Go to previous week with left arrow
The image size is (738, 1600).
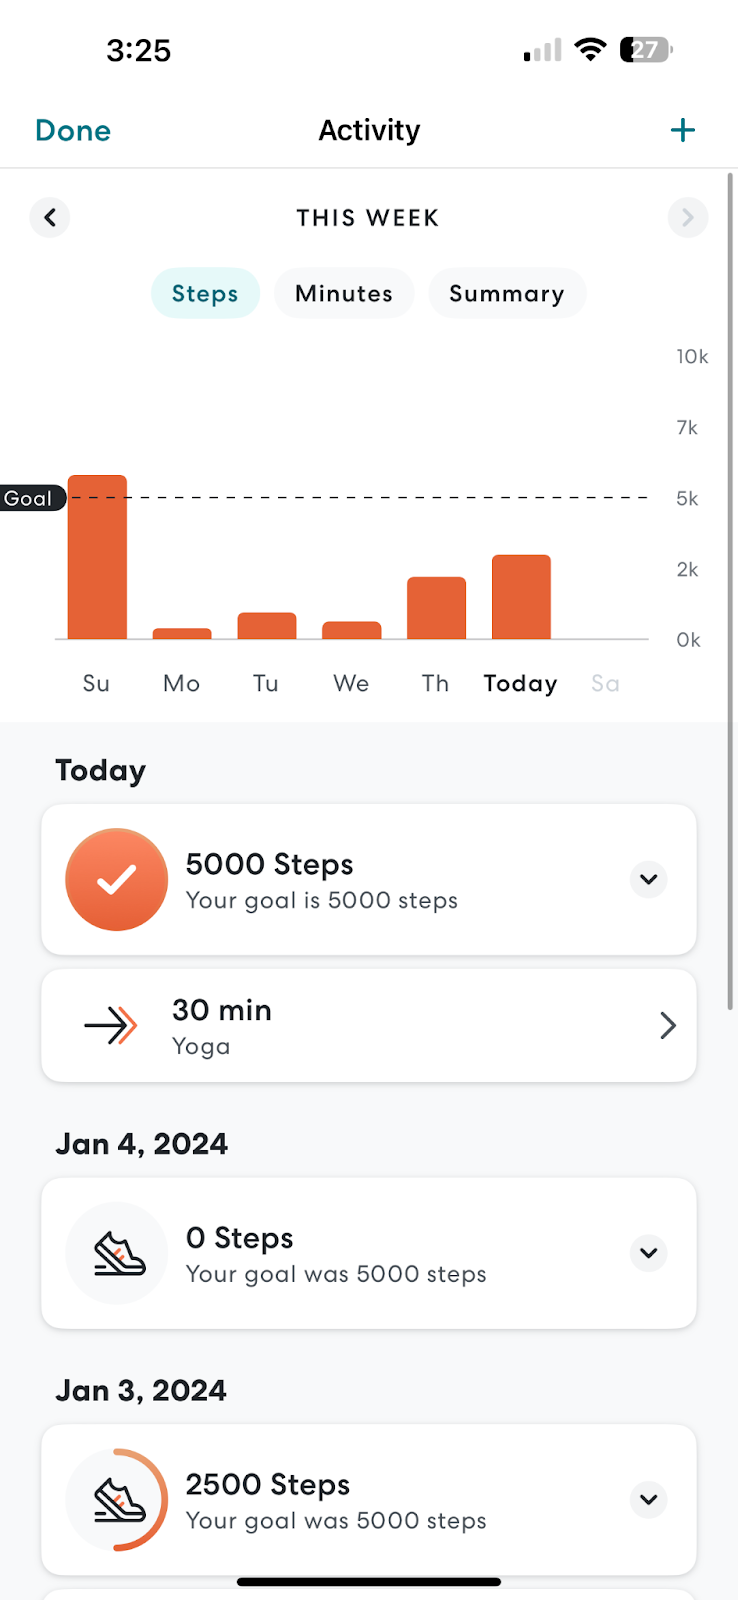pos(50,217)
